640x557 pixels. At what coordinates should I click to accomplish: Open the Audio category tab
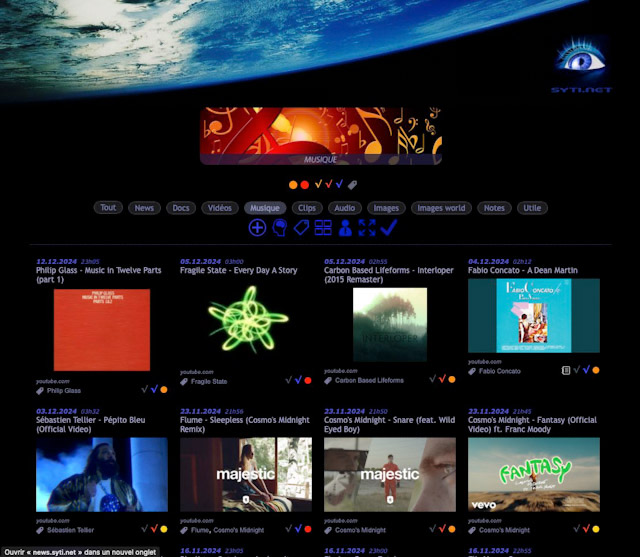pyautogui.click(x=345, y=208)
